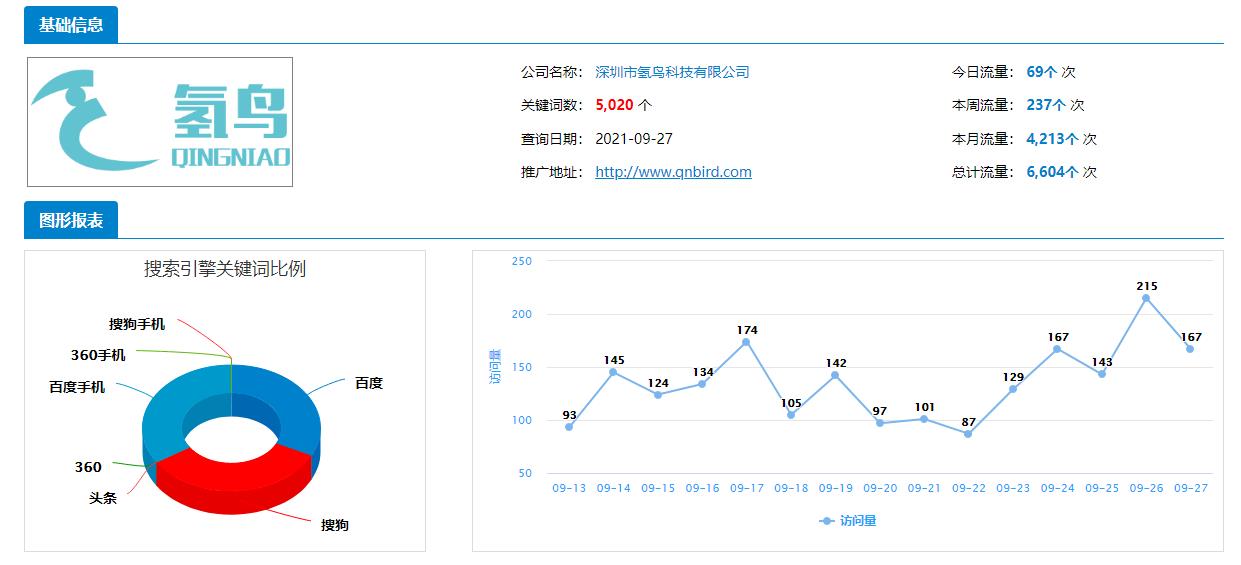This screenshot has height=565, width=1241.
Task: Click the x-axis label 09-13
Action: click(x=569, y=489)
